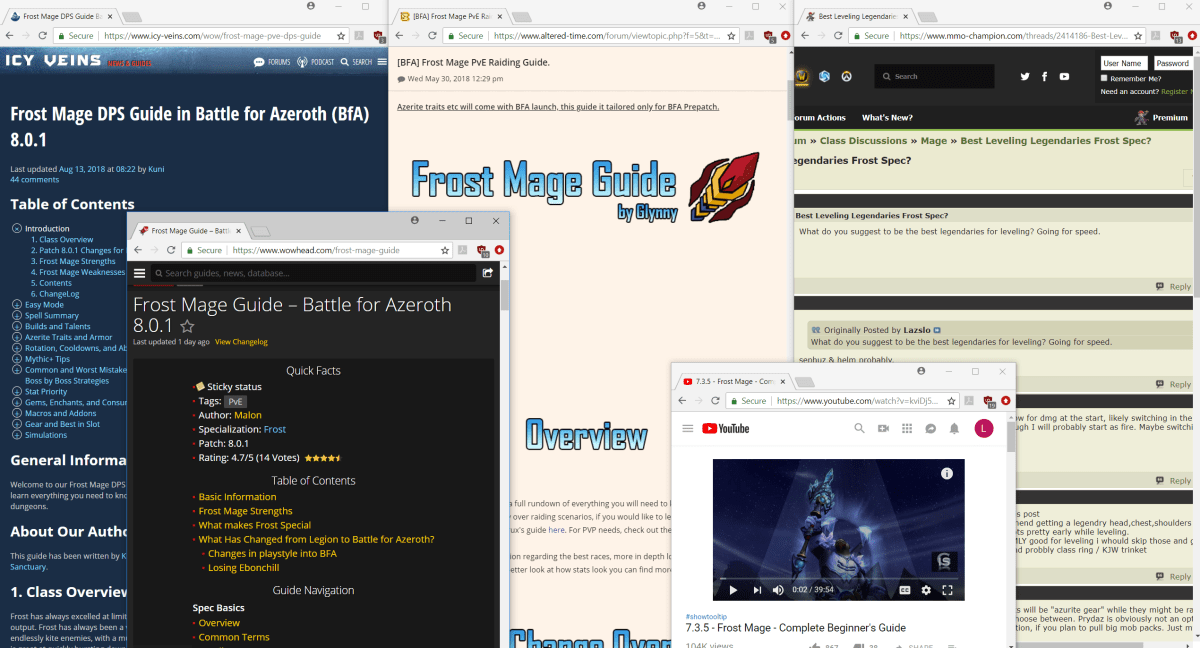Open the What's New menu on MMO-Champion
This screenshot has height=648, width=1200.
tap(887, 117)
